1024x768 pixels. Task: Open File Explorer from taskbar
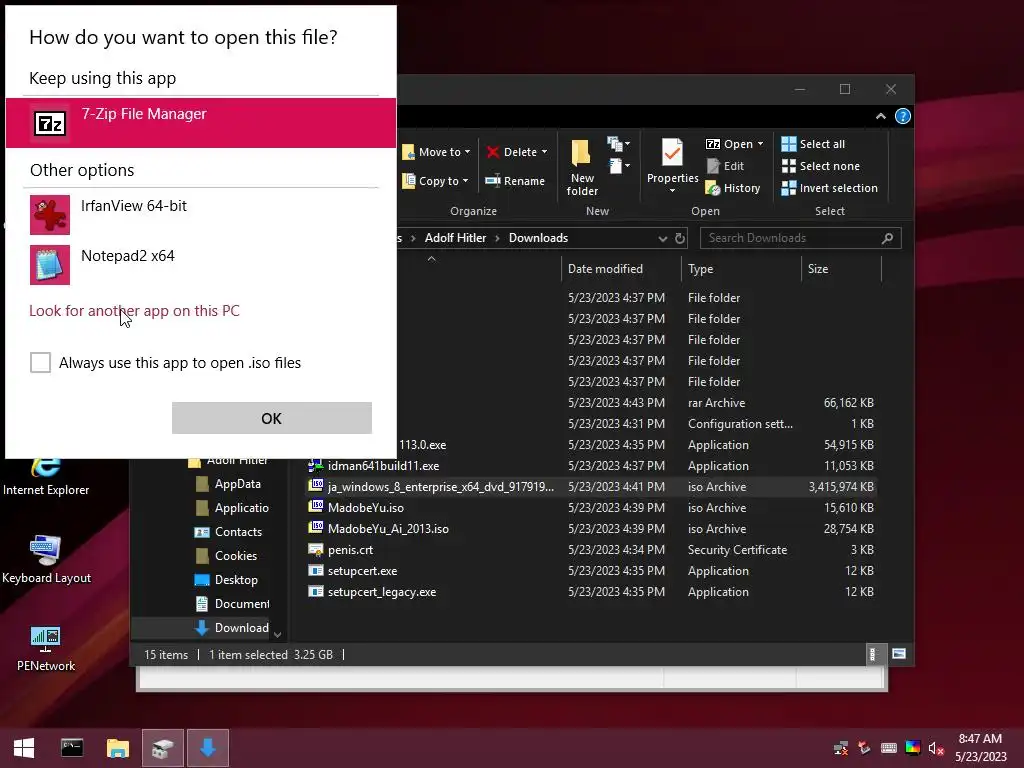click(x=118, y=748)
